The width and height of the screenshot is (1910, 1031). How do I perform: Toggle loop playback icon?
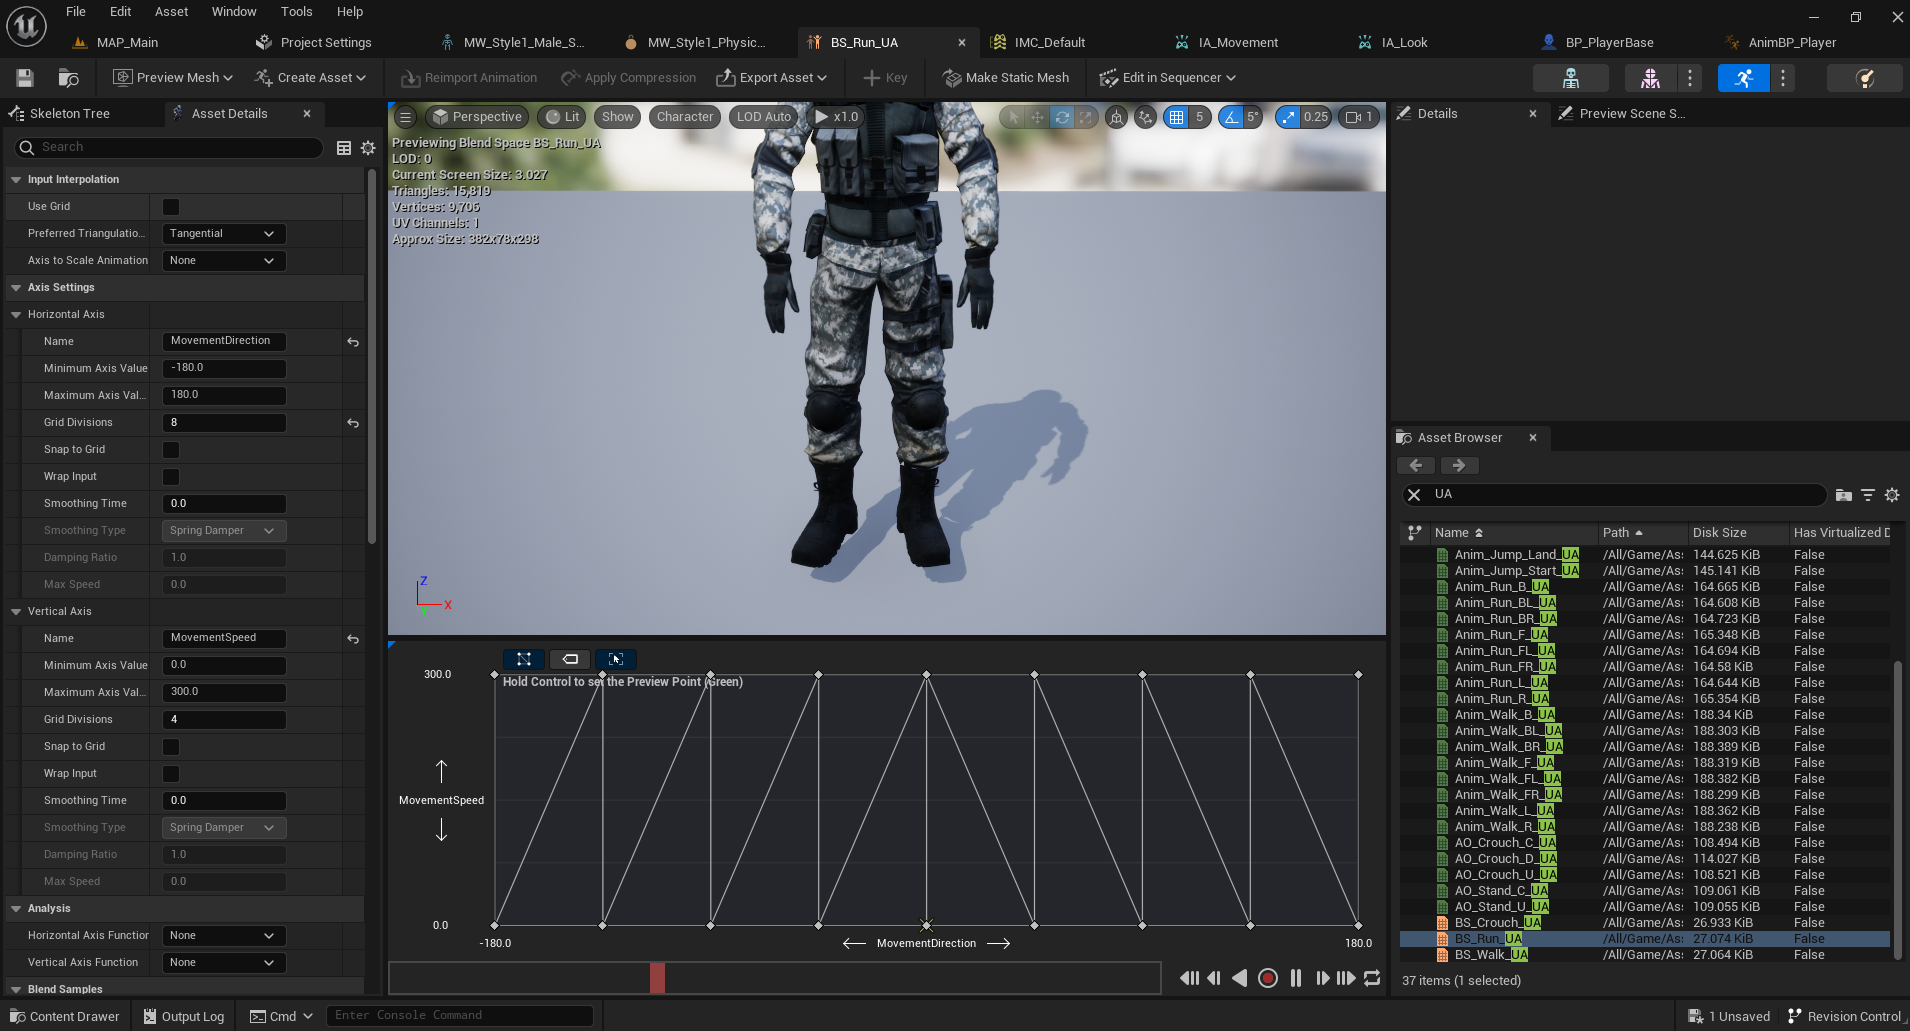pos(1372,978)
